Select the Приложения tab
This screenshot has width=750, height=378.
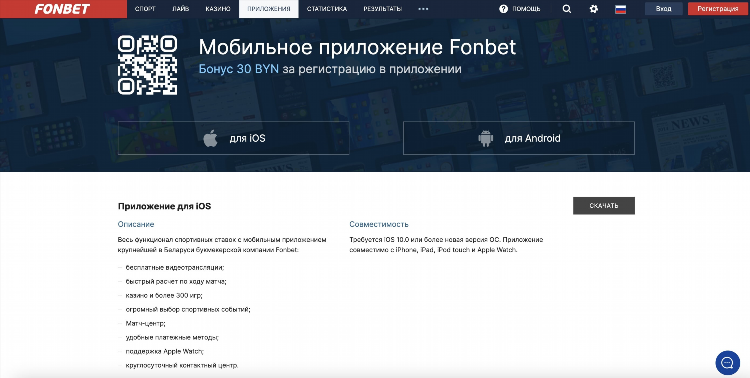tap(269, 9)
